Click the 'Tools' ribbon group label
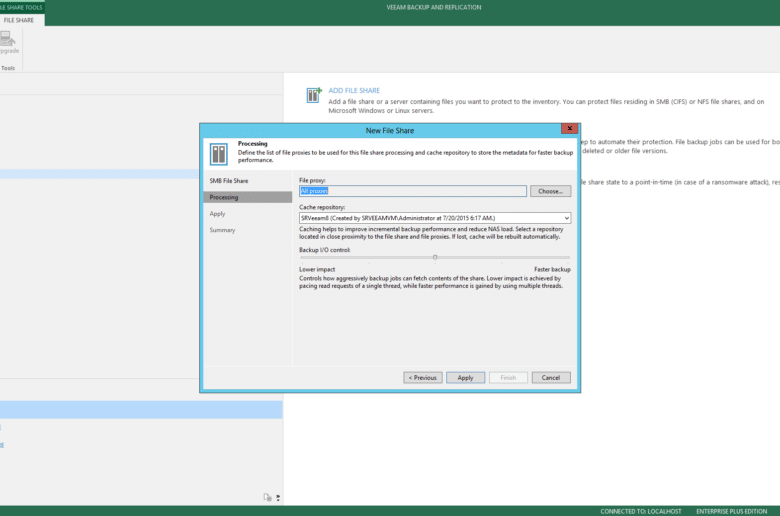This screenshot has height=516, width=780. click(x=8, y=68)
